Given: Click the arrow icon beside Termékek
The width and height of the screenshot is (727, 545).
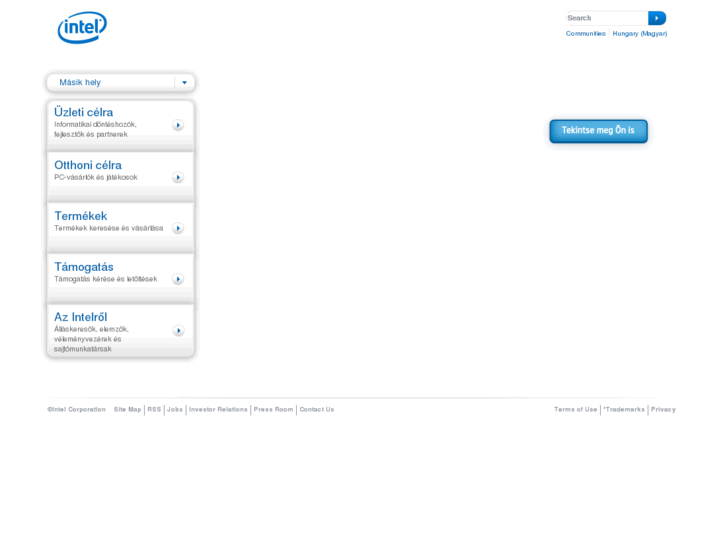Looking at the screenshot, I should pos(178,228).
